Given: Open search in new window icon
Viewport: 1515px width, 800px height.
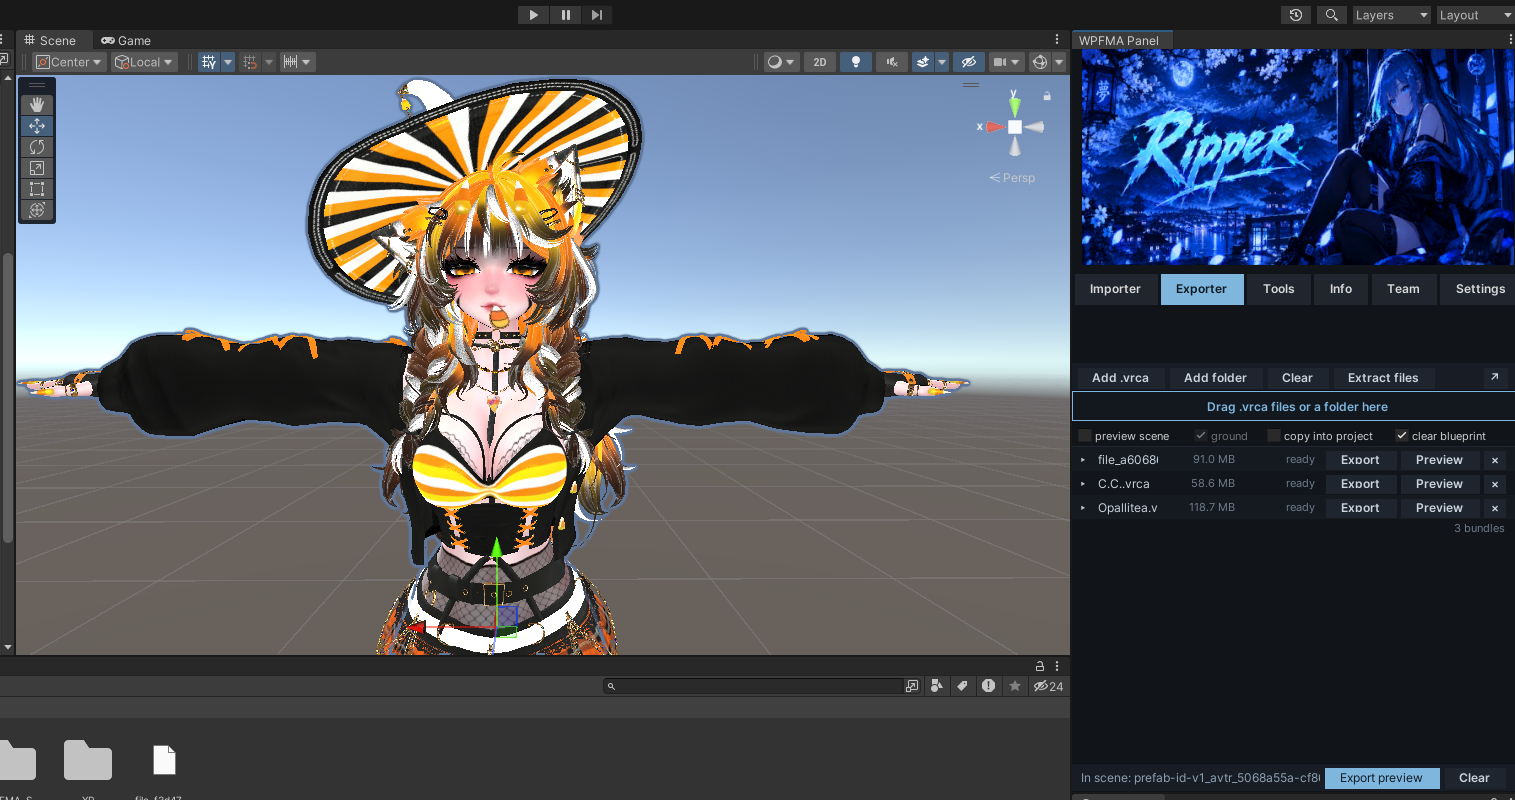Looking at the screenshot, I should (x=912, y=686).
